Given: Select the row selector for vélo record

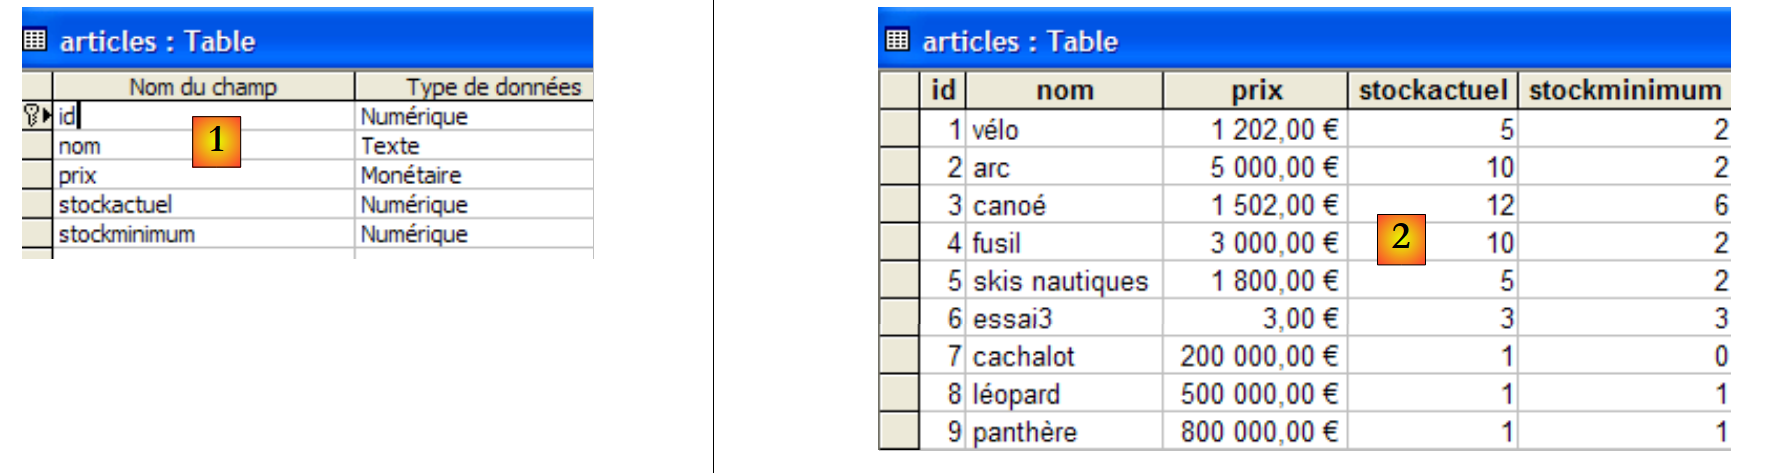Looking at the screenshot, I should click(x=899, y=129).
